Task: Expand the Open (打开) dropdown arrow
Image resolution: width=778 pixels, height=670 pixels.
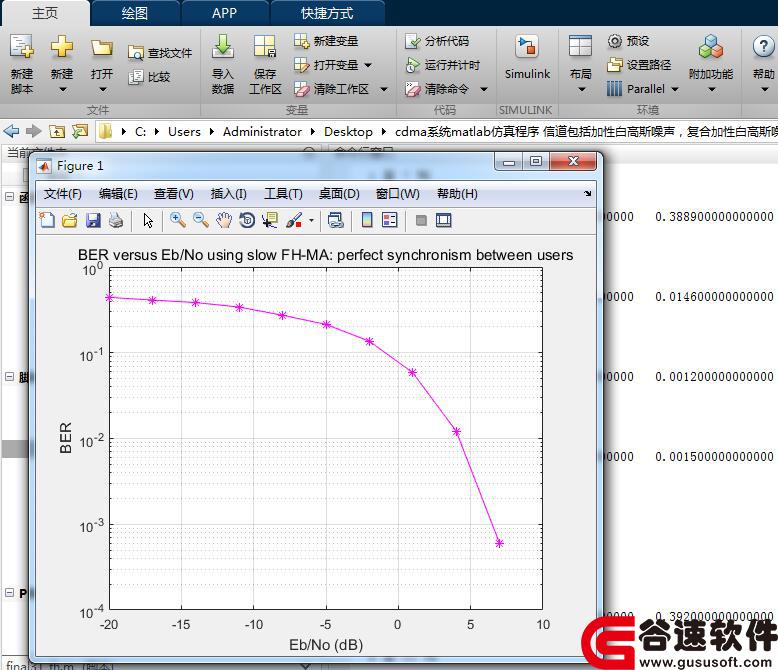Action: coord(103,90)
